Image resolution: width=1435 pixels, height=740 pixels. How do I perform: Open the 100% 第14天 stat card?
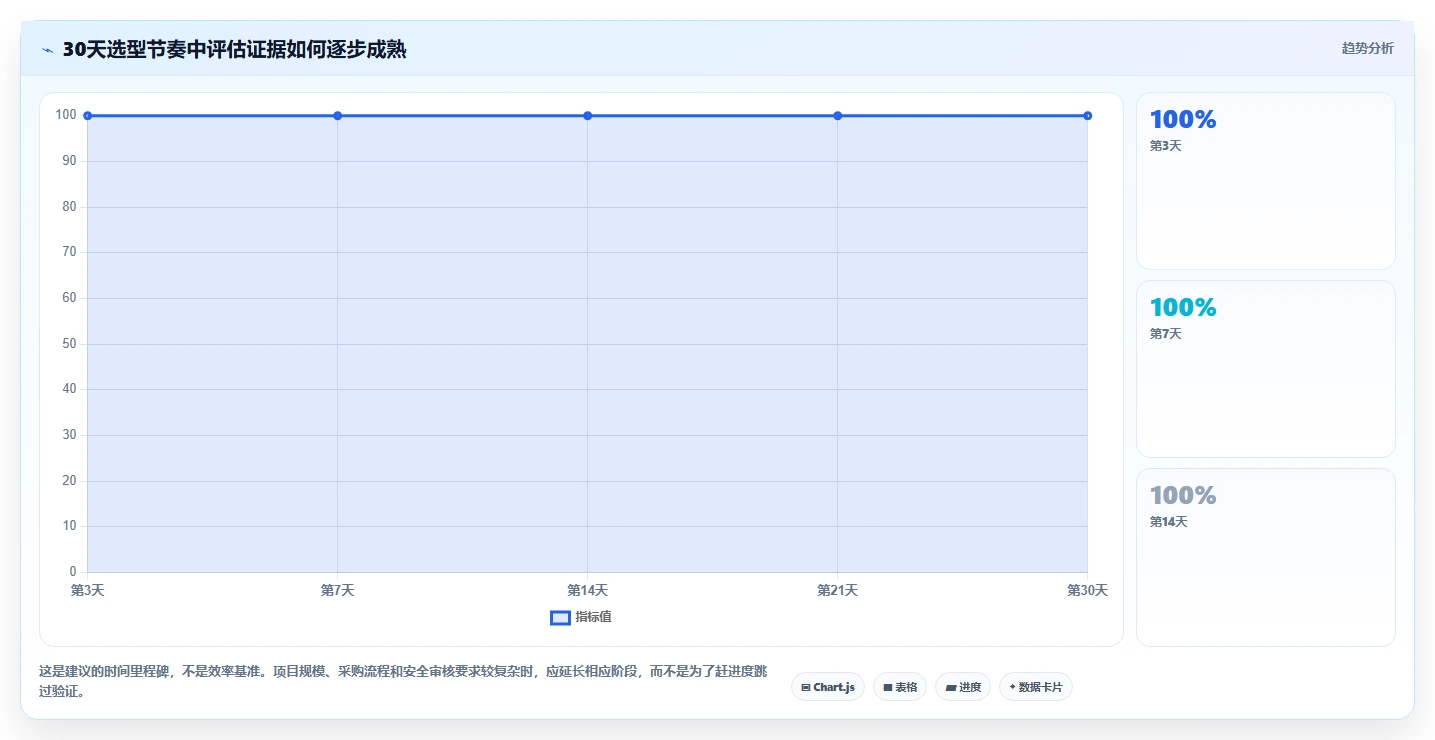click(x=1266, y=557)
